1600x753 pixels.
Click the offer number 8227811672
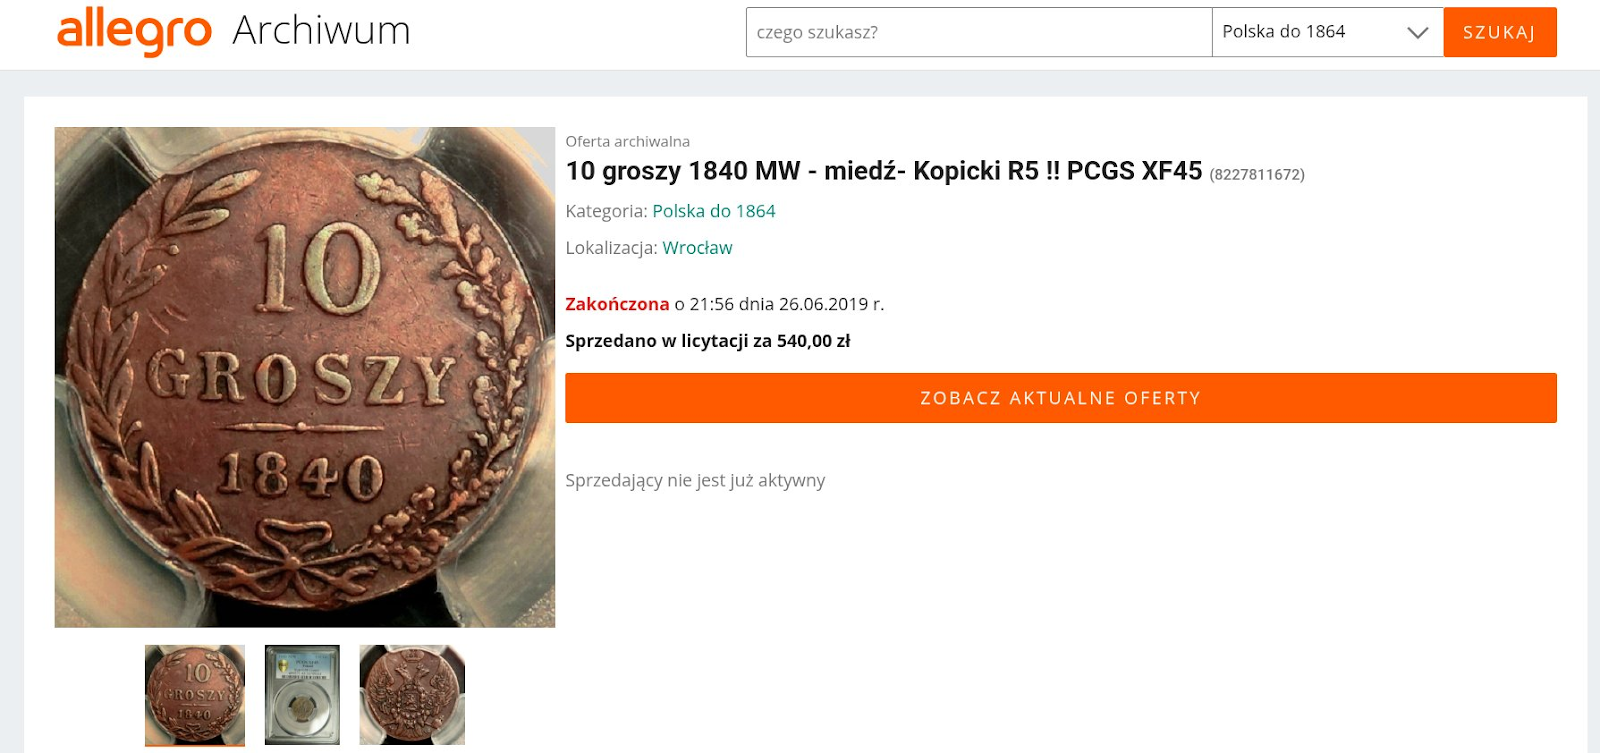(x=1257, y=175)
